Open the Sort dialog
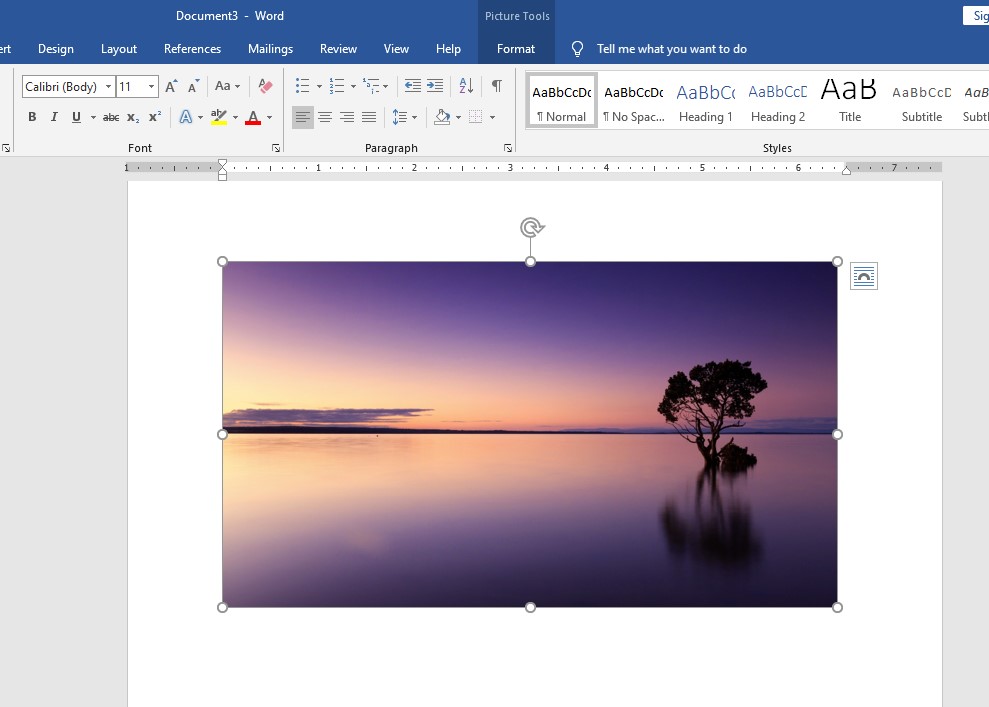The width and height of the screenshot is (989, 707). 464,86
